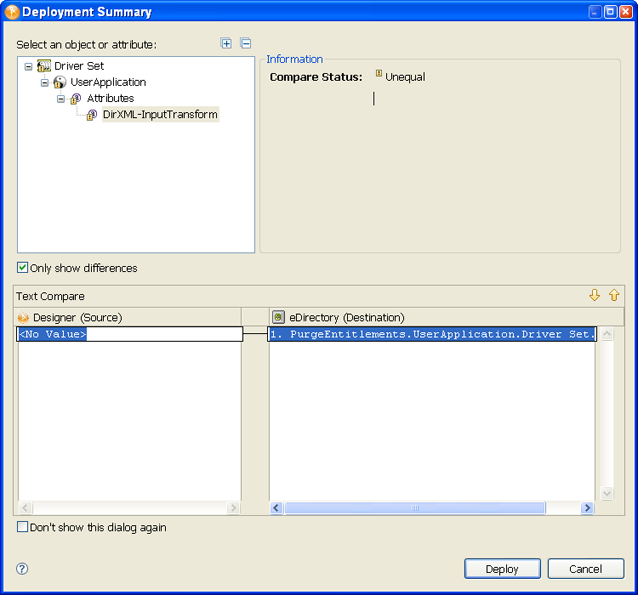Click destination scrollbar left arrow

click(x=277, y=508)
